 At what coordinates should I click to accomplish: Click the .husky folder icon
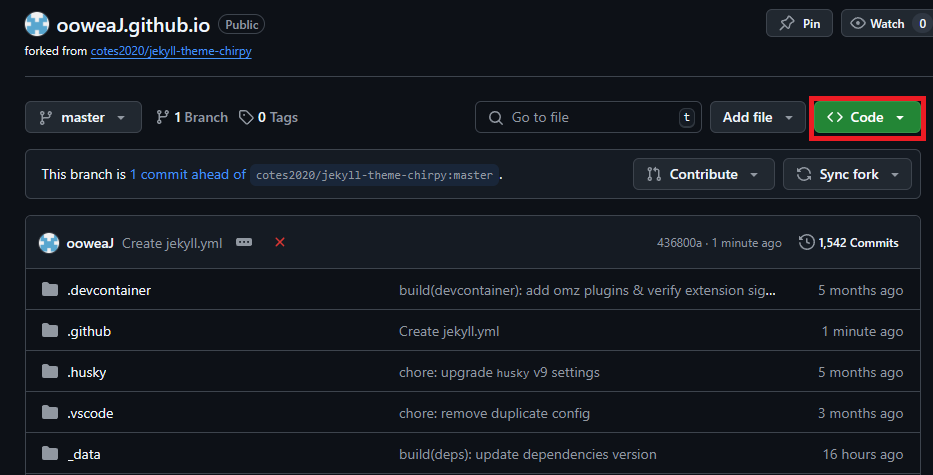[x=50, y=372]
